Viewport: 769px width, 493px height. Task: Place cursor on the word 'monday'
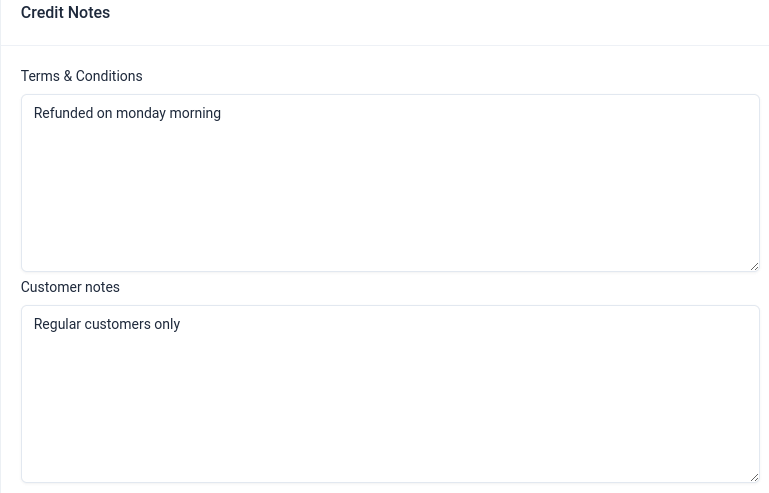[139, 113]
